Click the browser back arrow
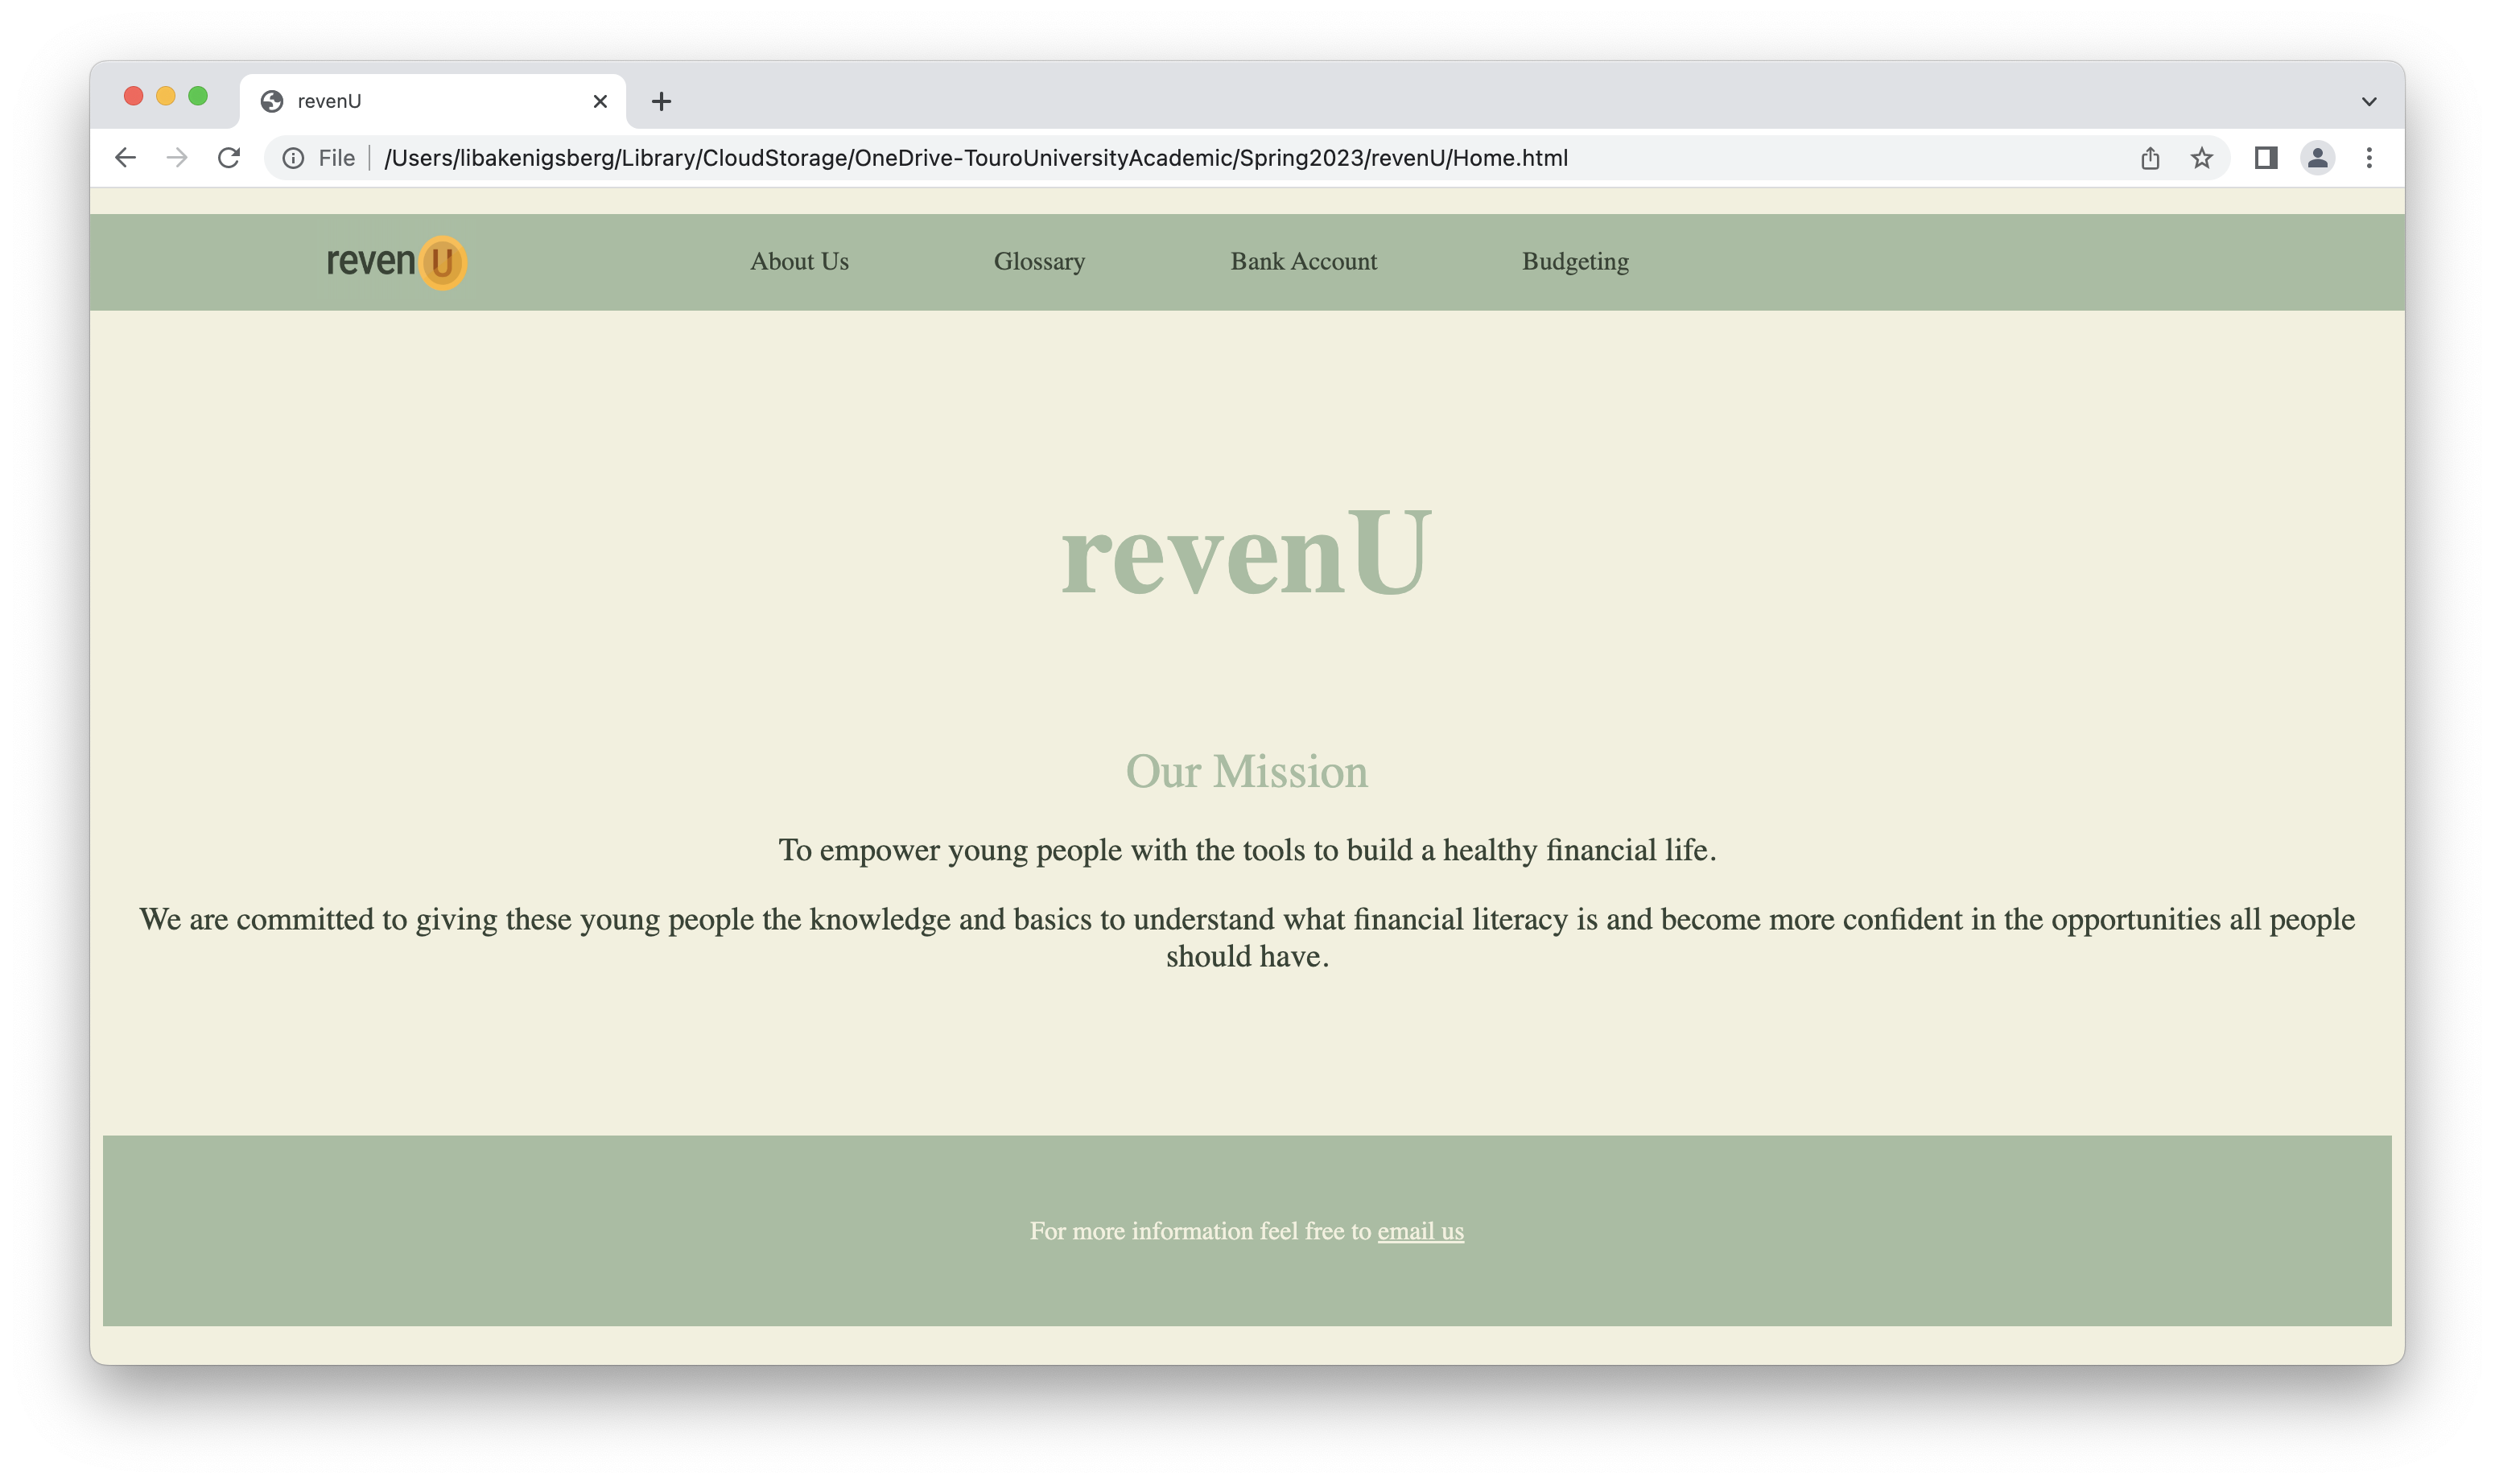This screenshot has width=2495, height=1484. point(125,158)
